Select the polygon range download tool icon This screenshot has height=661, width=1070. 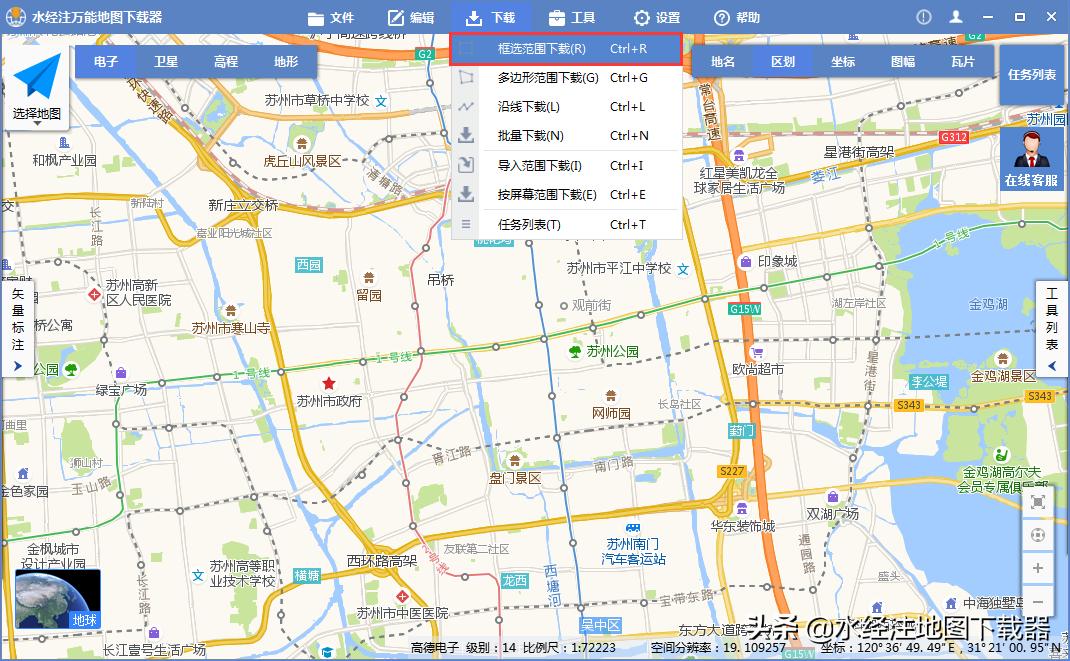pyautogui.click(x=466, y=75)
